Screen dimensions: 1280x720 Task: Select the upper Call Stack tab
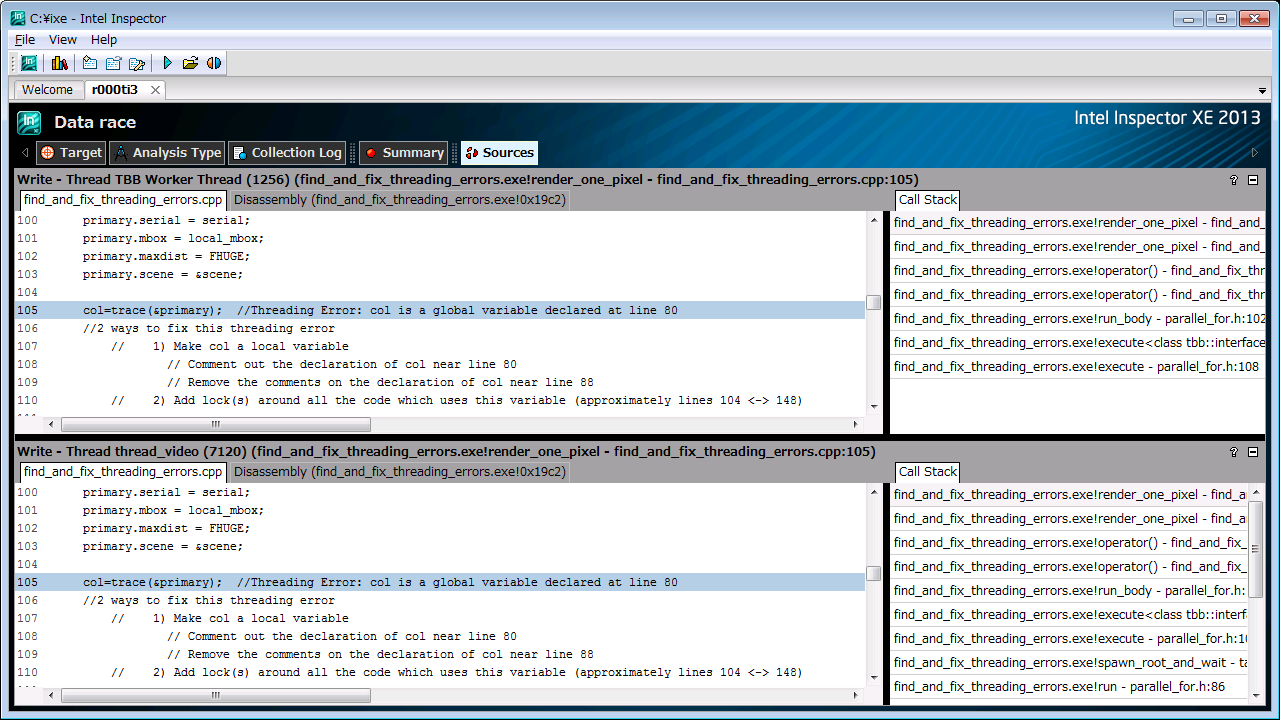coord(928,200)
